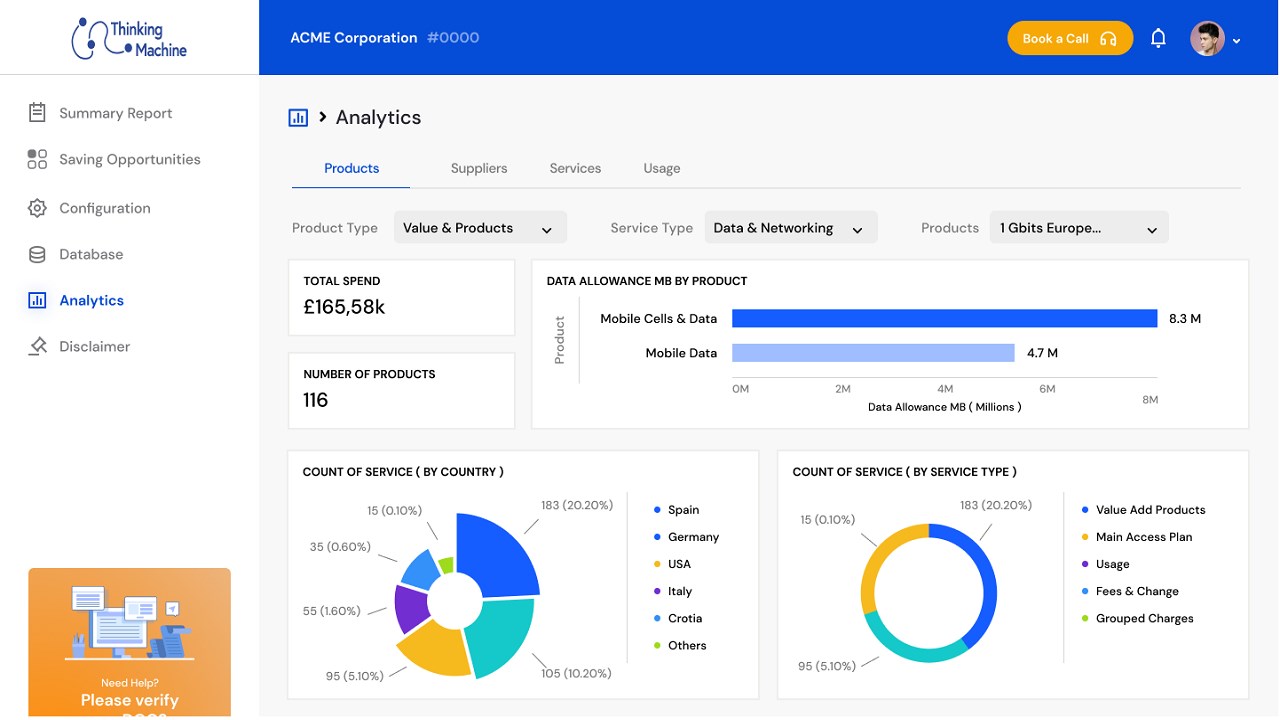Click the Mobile Data light-blue bar

tap(873, 352)
